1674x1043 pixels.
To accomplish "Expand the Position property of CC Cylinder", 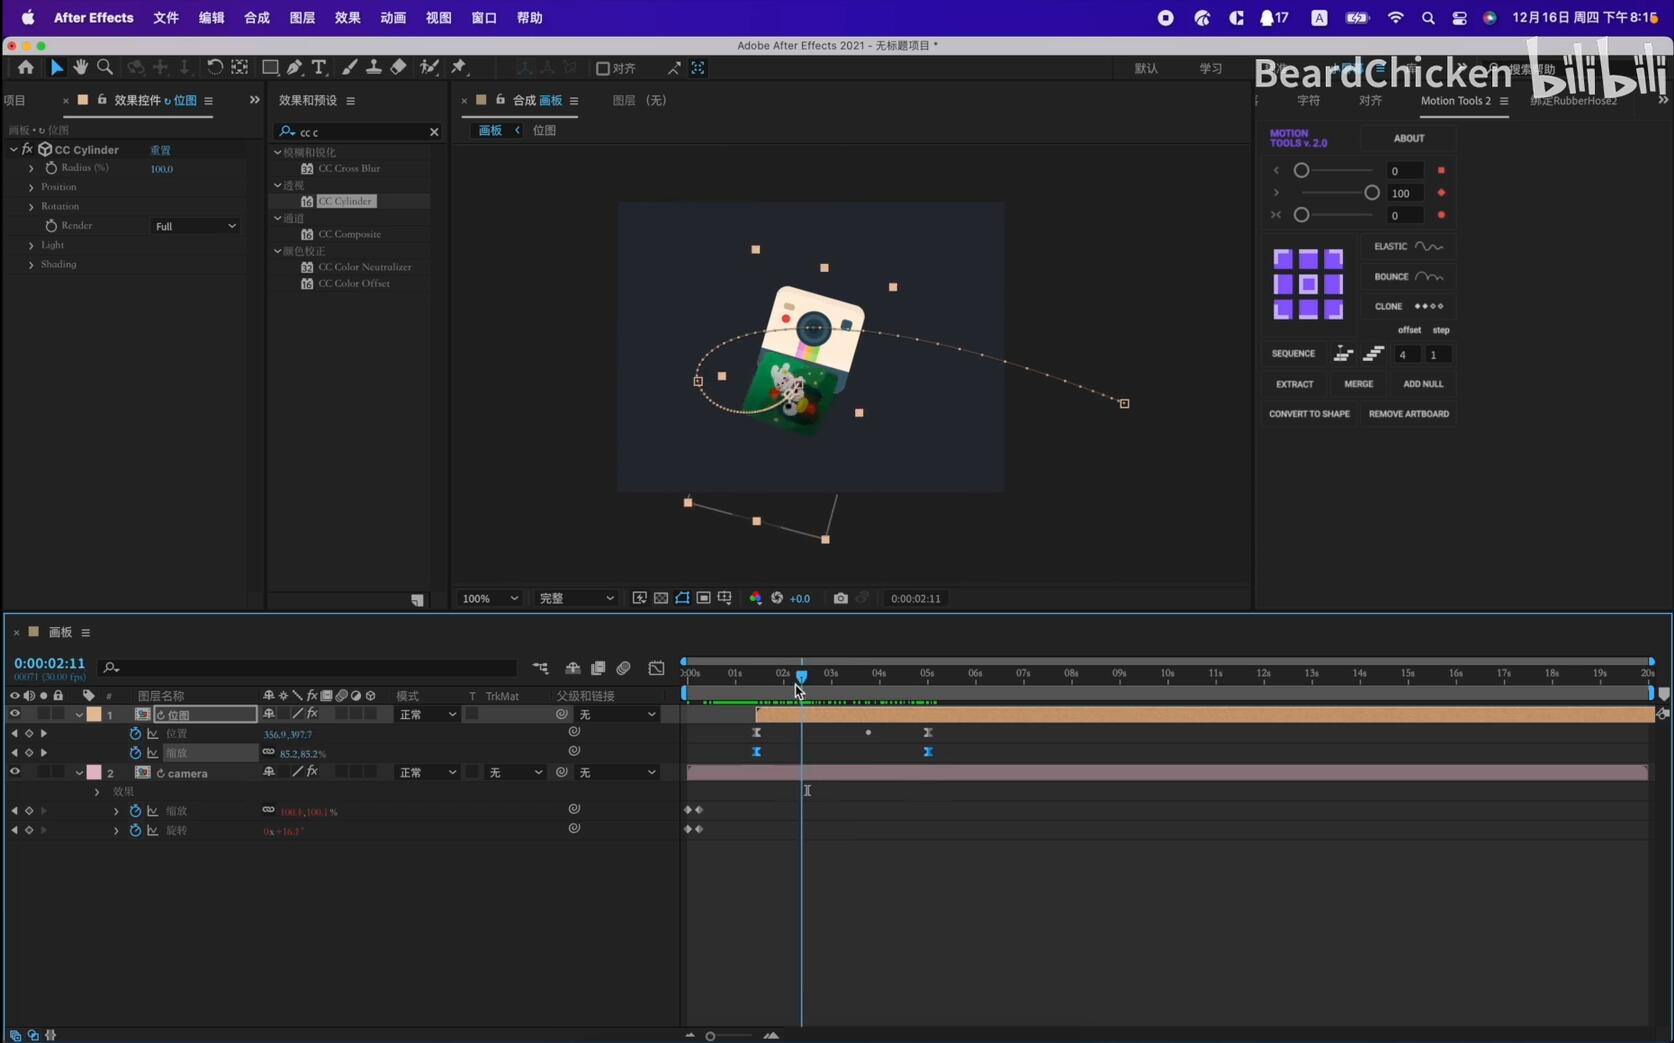I will click(x=31, y=187).
